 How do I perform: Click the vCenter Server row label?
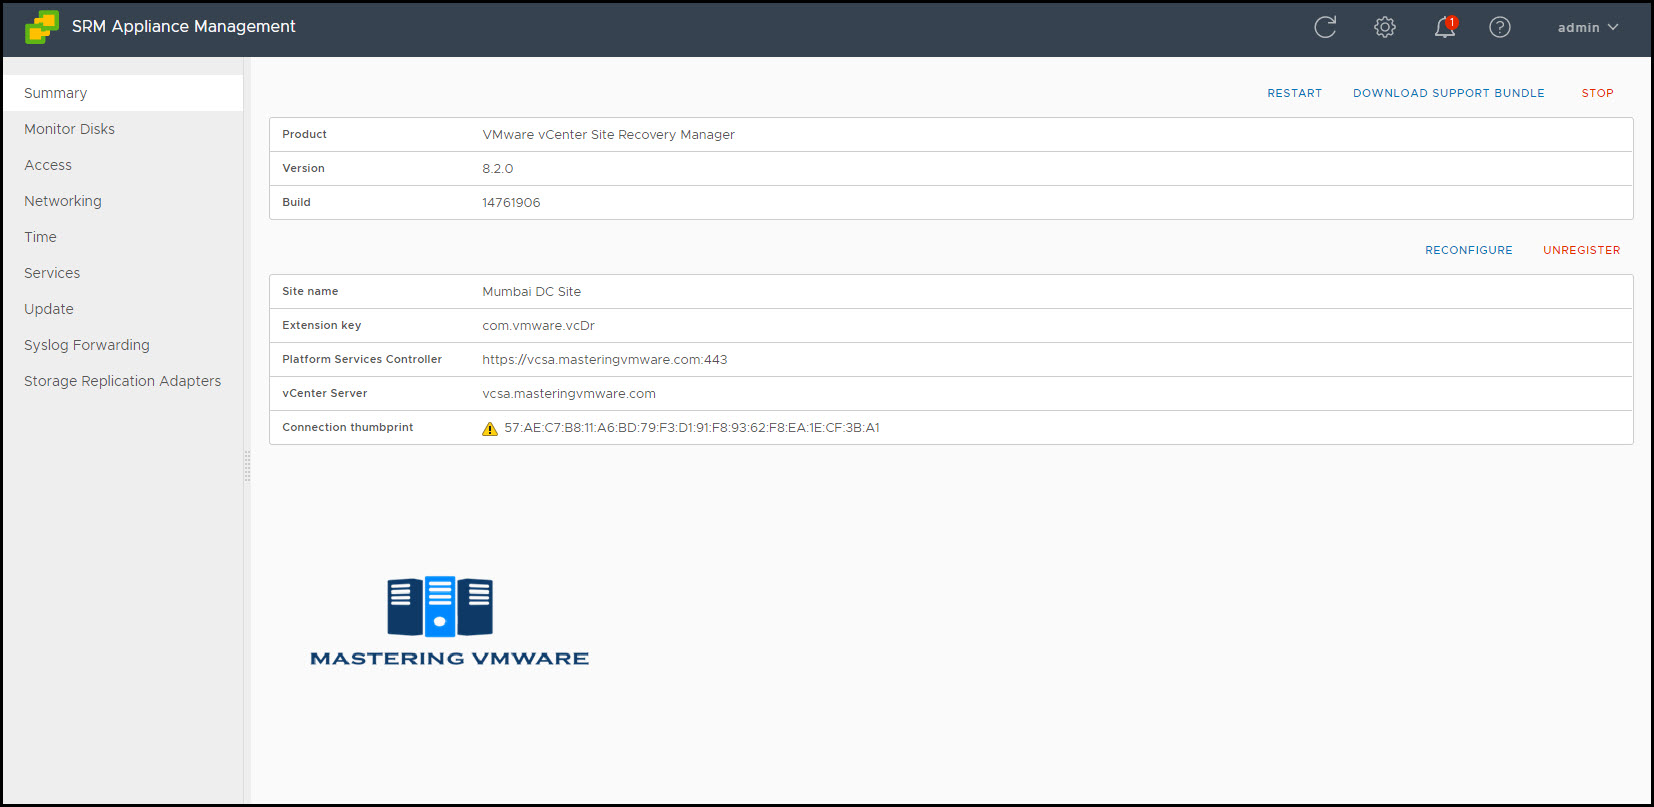click(x=324, y=393)
